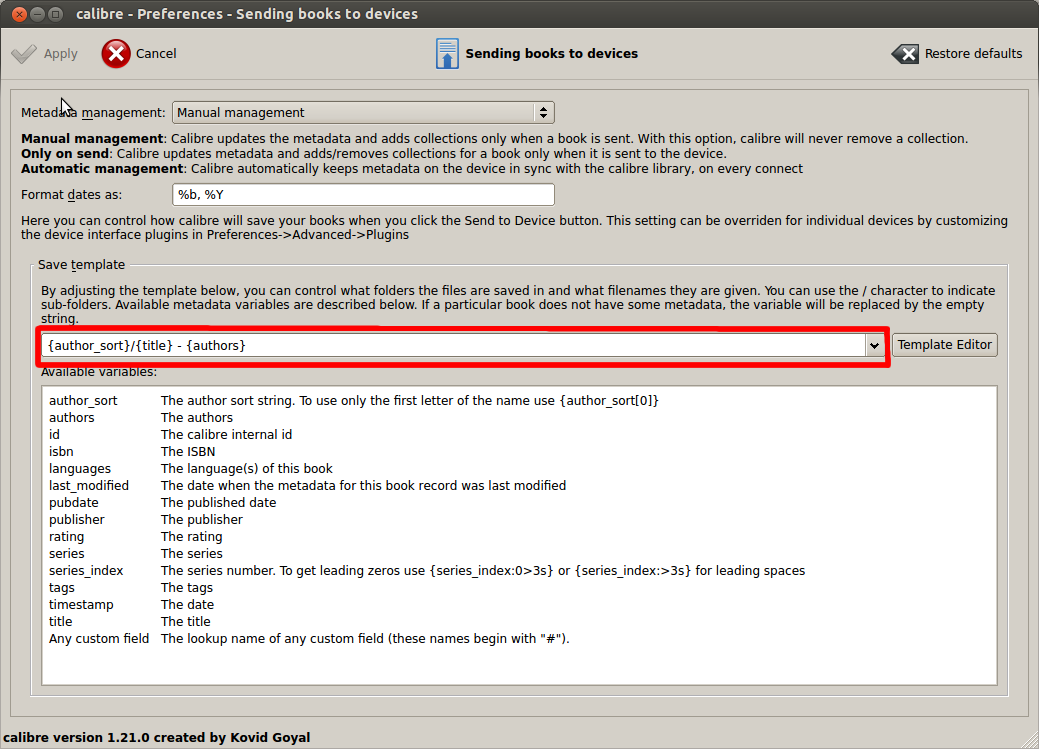Click the 'Metadata management:' label
Viewport: 1039px width, 749px height.
point(93,113)
